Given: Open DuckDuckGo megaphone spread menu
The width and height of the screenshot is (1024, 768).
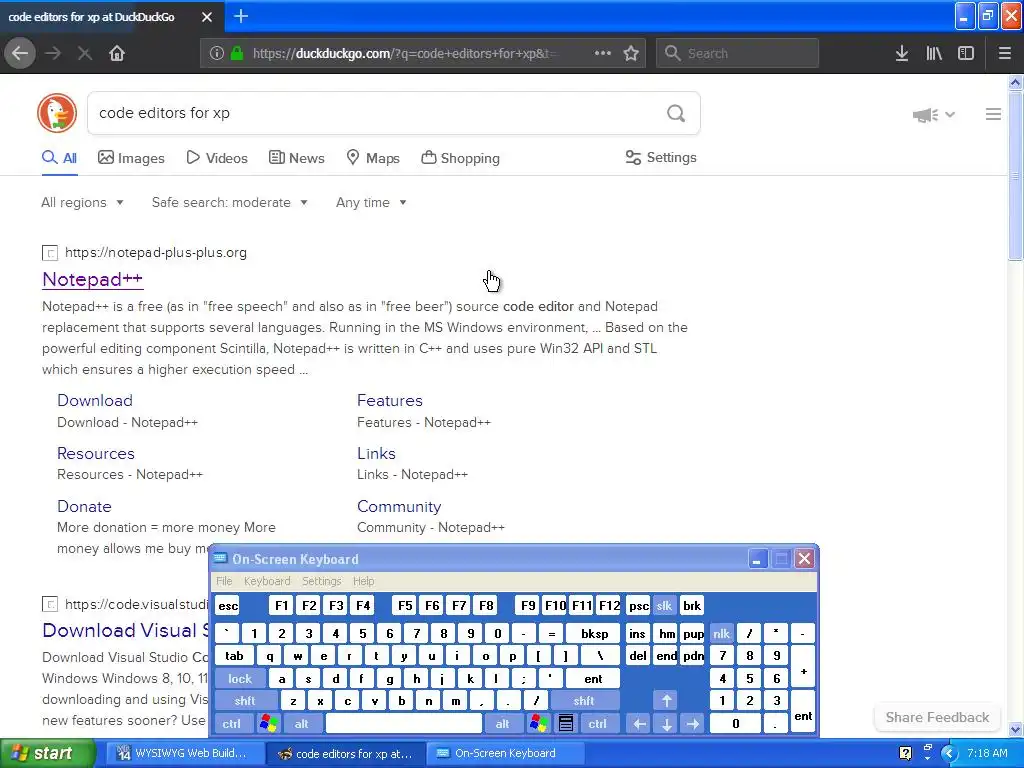Looking at the screenshot, I should pos(933,115).
